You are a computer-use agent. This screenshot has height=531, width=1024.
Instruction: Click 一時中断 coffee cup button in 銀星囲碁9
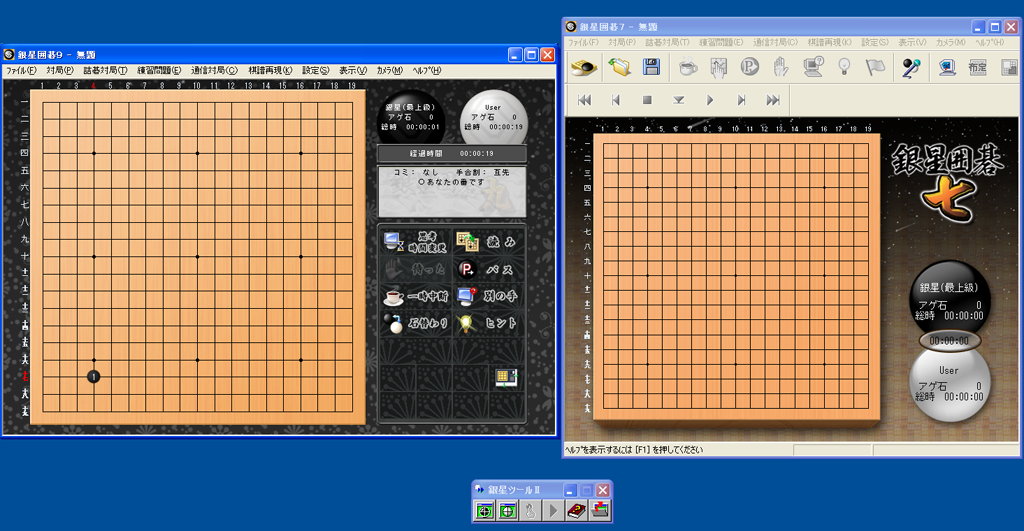(x=415, y=296)
